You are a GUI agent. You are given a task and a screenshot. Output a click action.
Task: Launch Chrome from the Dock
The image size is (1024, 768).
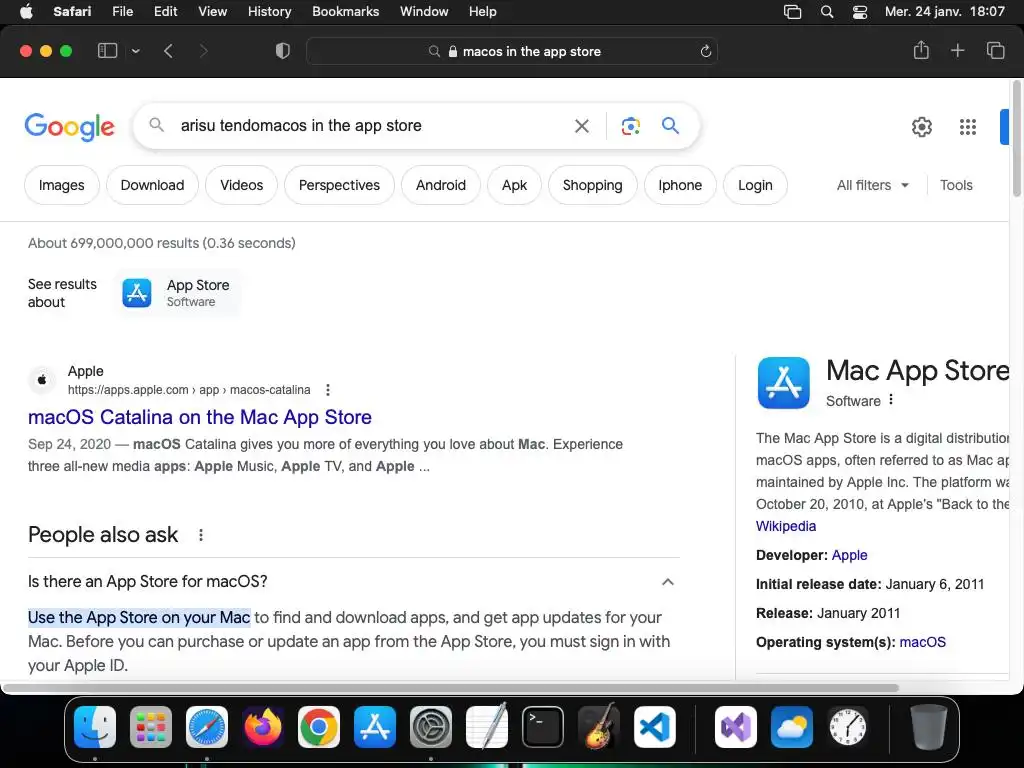319,727
